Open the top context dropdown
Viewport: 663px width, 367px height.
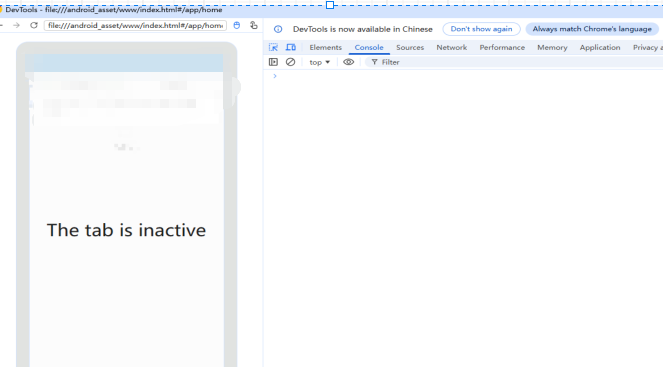coord(319,62)
